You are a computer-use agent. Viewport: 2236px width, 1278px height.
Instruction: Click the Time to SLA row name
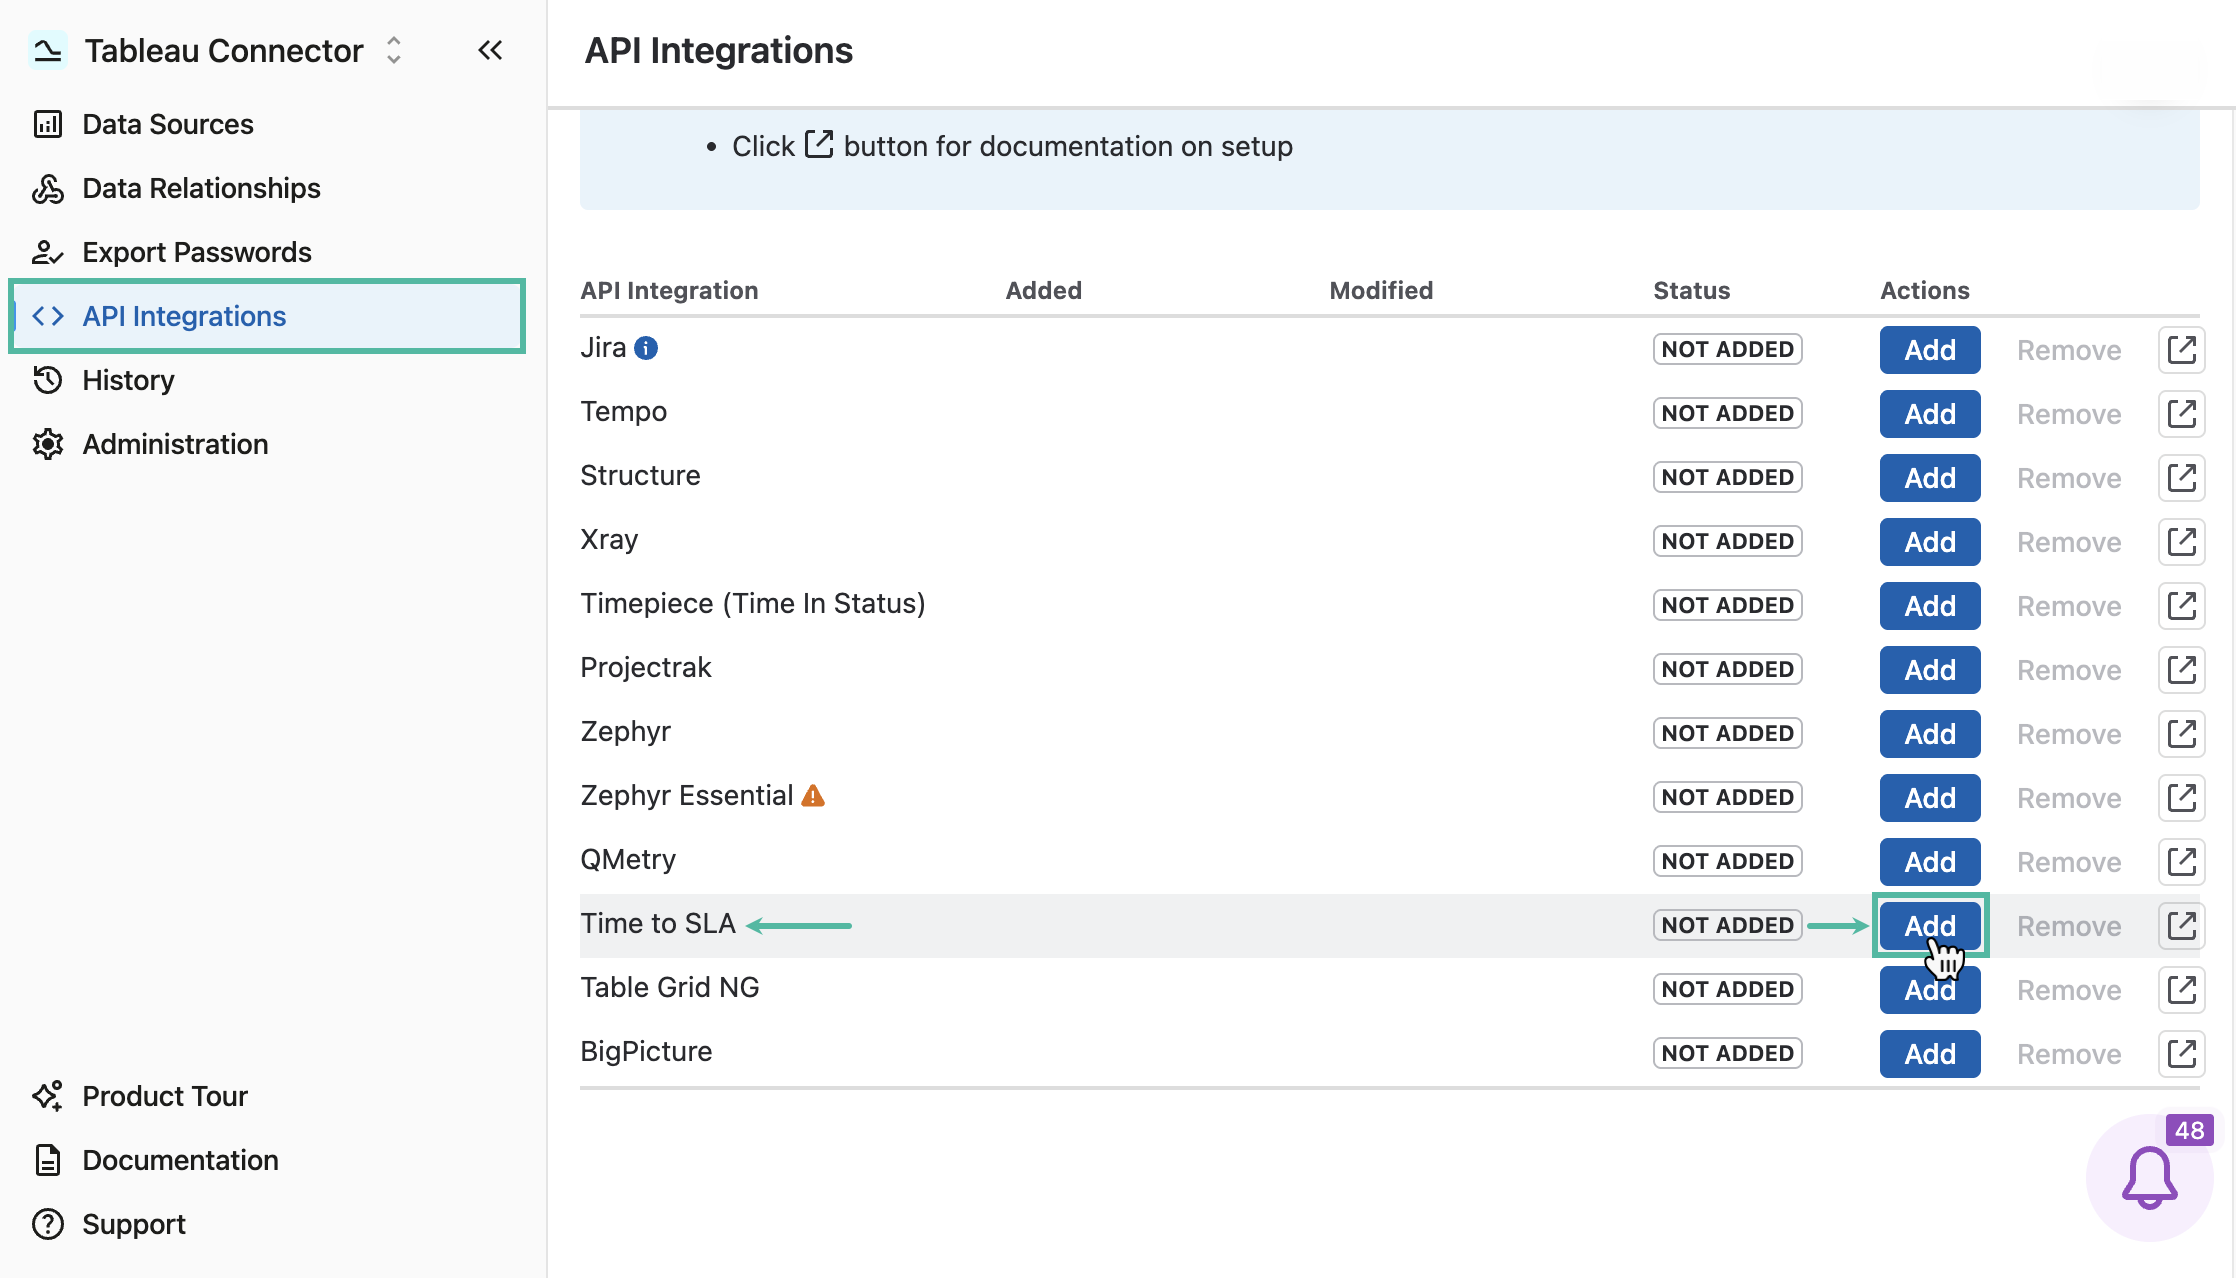[x=658, y=924]
